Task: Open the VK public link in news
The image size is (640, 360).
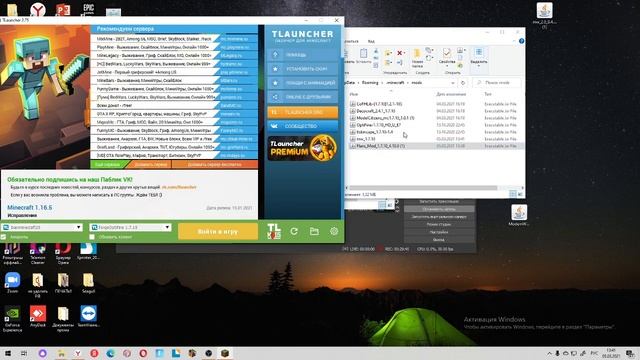Action: point(179,187)
